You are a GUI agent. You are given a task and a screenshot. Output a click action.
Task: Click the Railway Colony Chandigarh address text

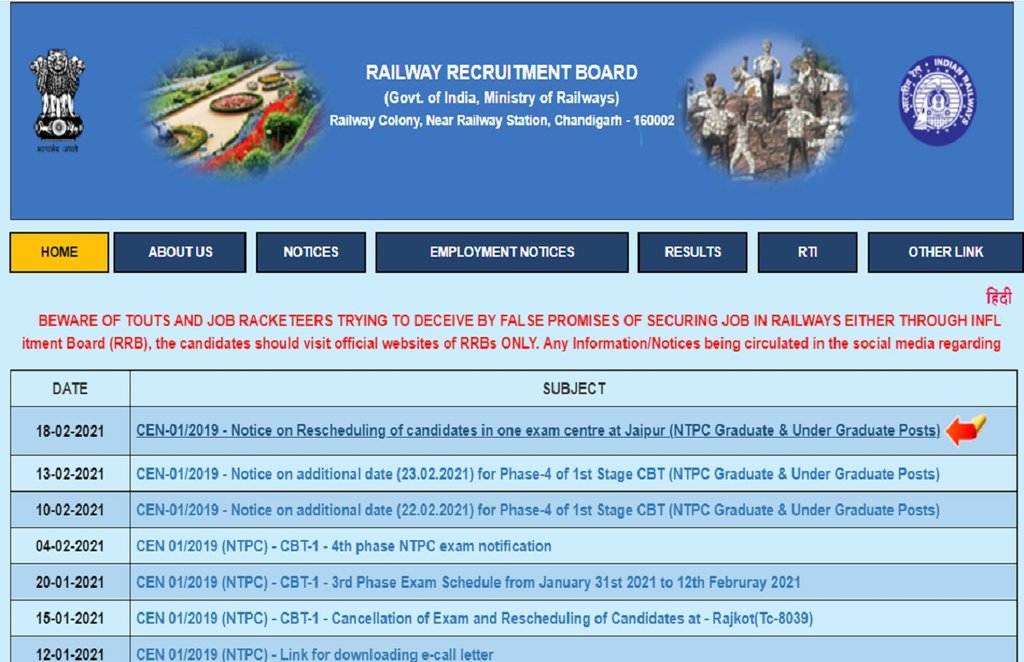pos(502,121)
